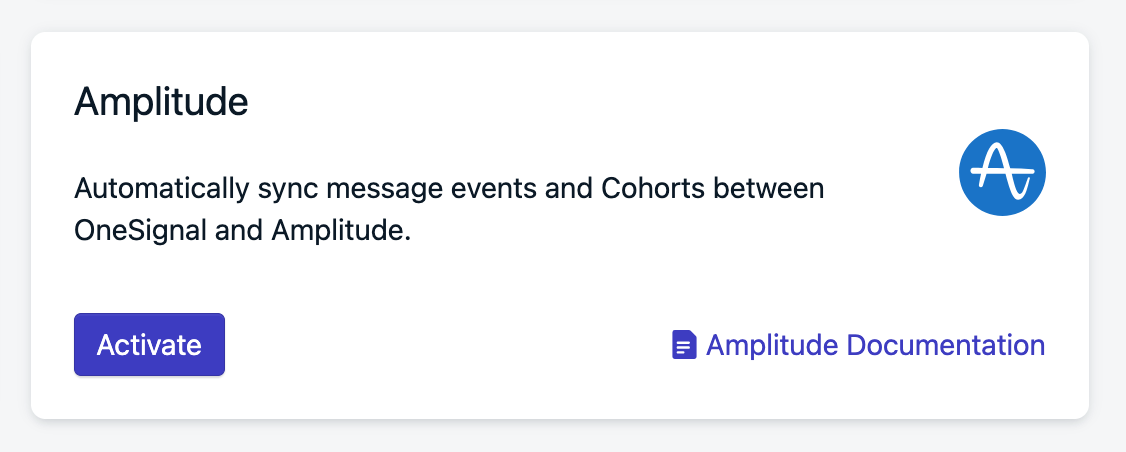The width and height of the screenshot is (1126, 452).
Task: Click the integration description text
Action: coord(449,210)
